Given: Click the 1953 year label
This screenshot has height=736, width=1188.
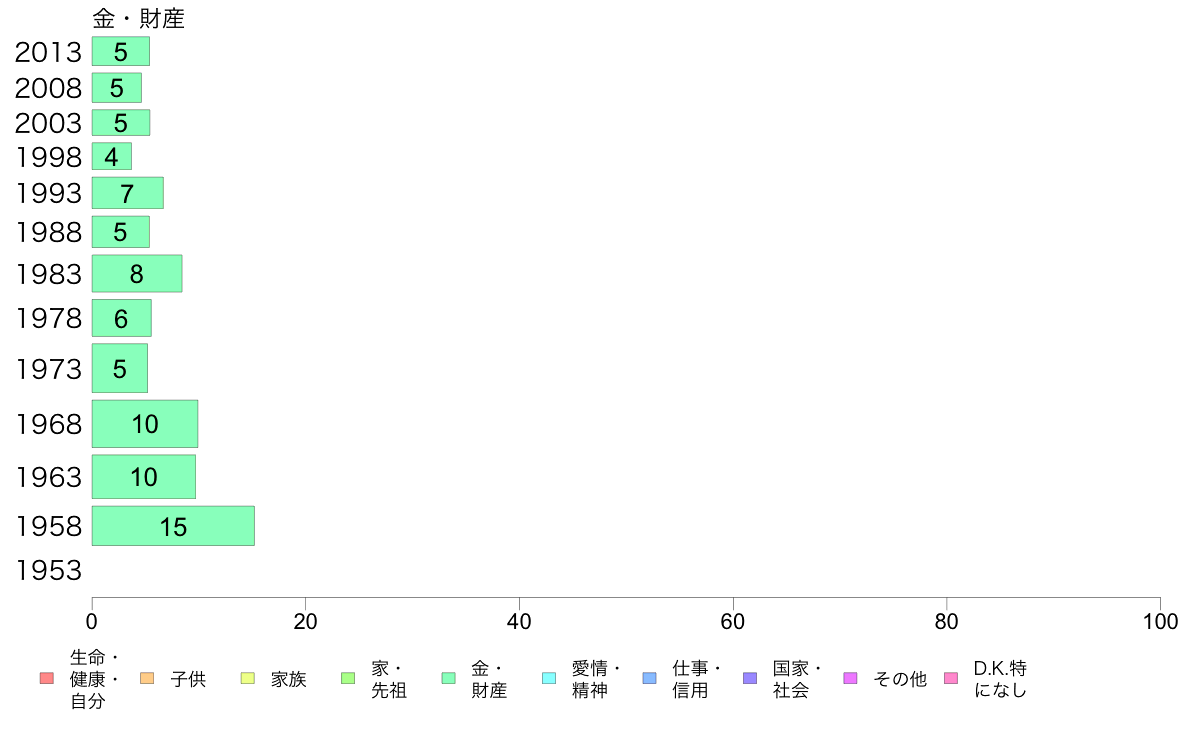Looking at the screenshot, I should [48, 570].
